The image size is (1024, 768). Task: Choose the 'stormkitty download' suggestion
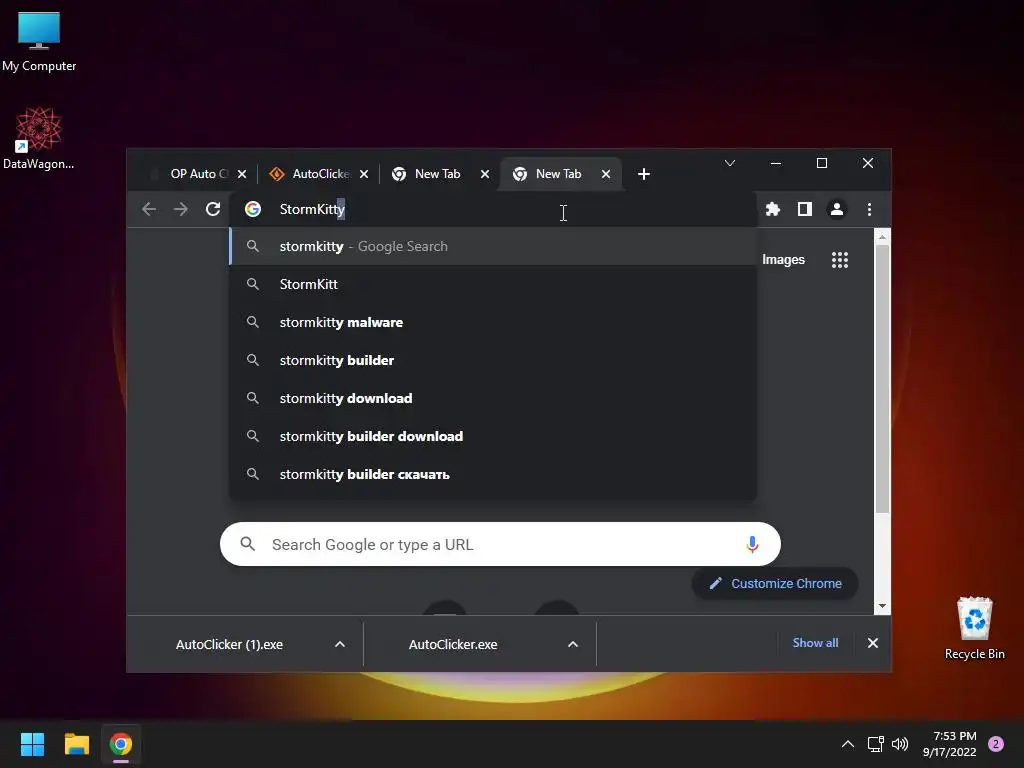pyautogui.click(x=493, y=398)
